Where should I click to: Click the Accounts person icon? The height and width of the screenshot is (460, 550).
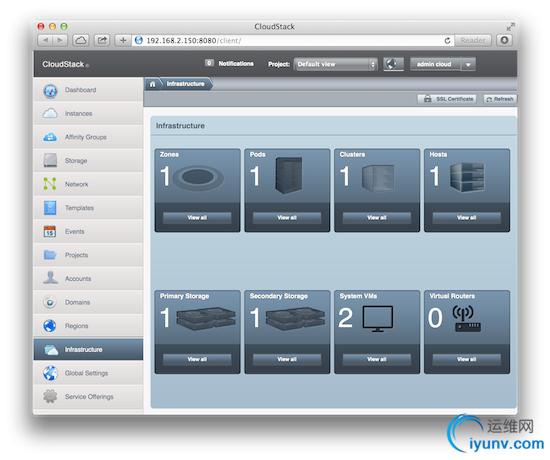(x=50, y=278)
